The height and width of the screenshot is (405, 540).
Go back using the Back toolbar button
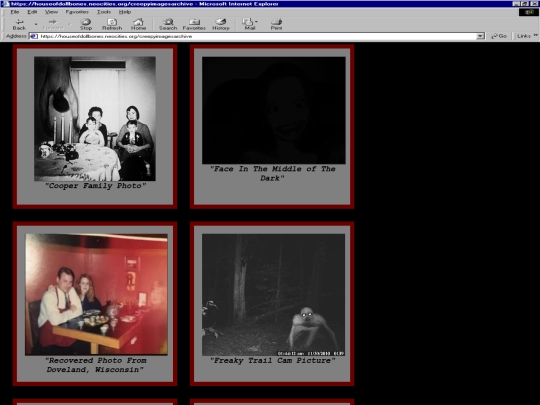click(x=19, y=24)
